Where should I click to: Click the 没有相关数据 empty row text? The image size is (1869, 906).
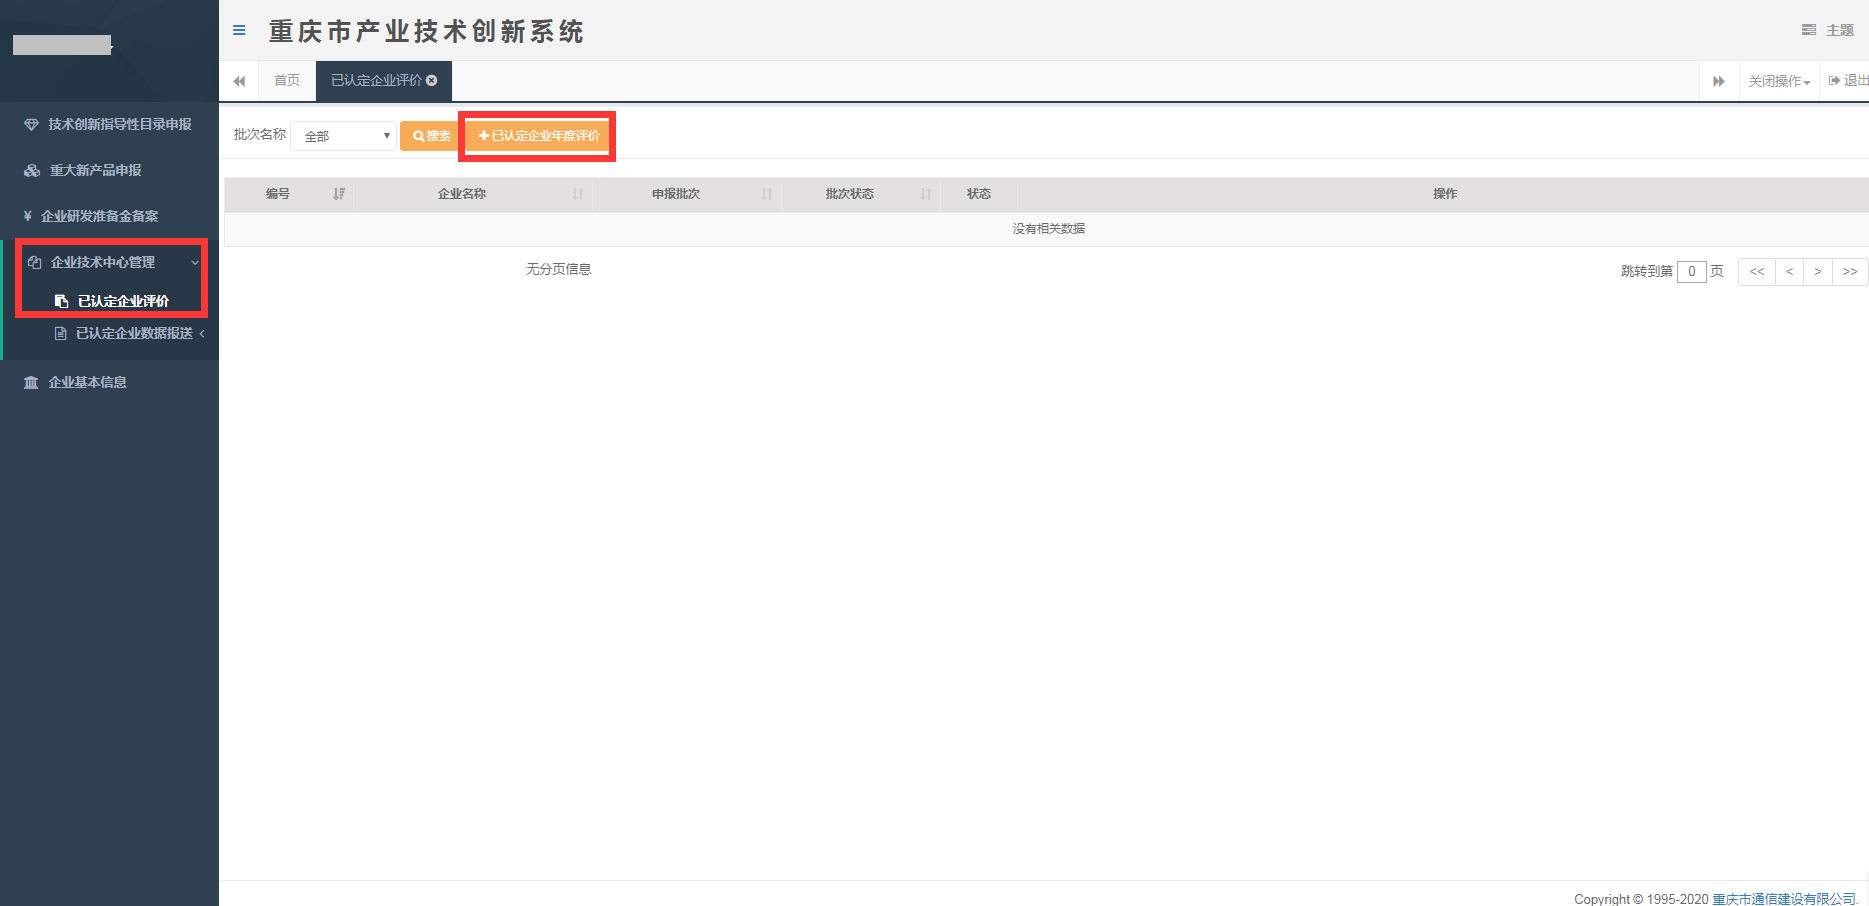[1048, 229]
